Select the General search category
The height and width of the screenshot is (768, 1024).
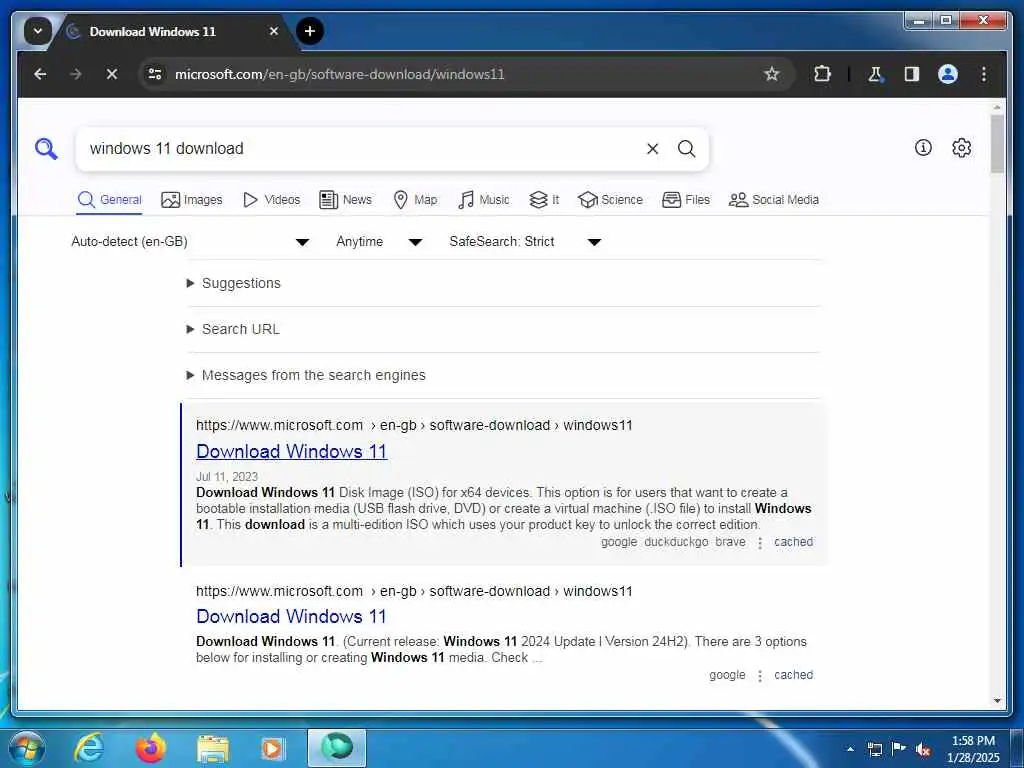click(109, 200)
